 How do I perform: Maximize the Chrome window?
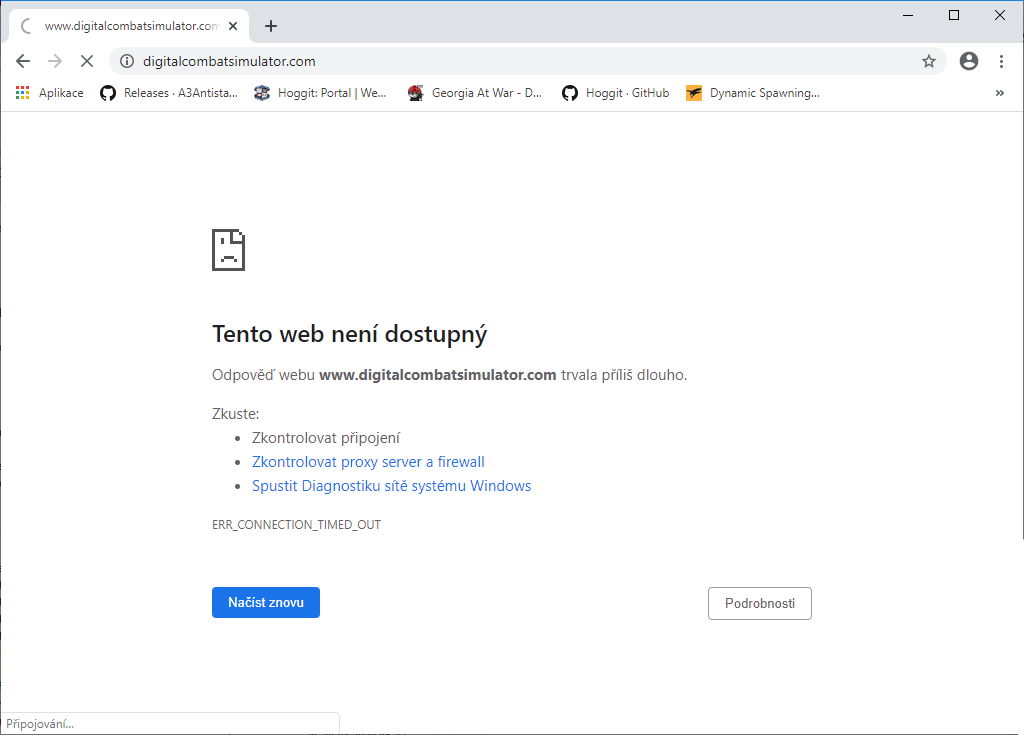tap(953, 15)
